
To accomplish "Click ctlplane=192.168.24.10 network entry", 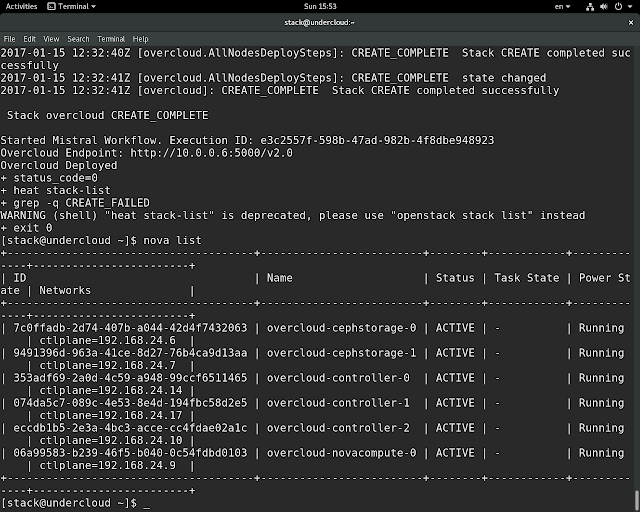I will pyautogui.click(x=111, y=441).
